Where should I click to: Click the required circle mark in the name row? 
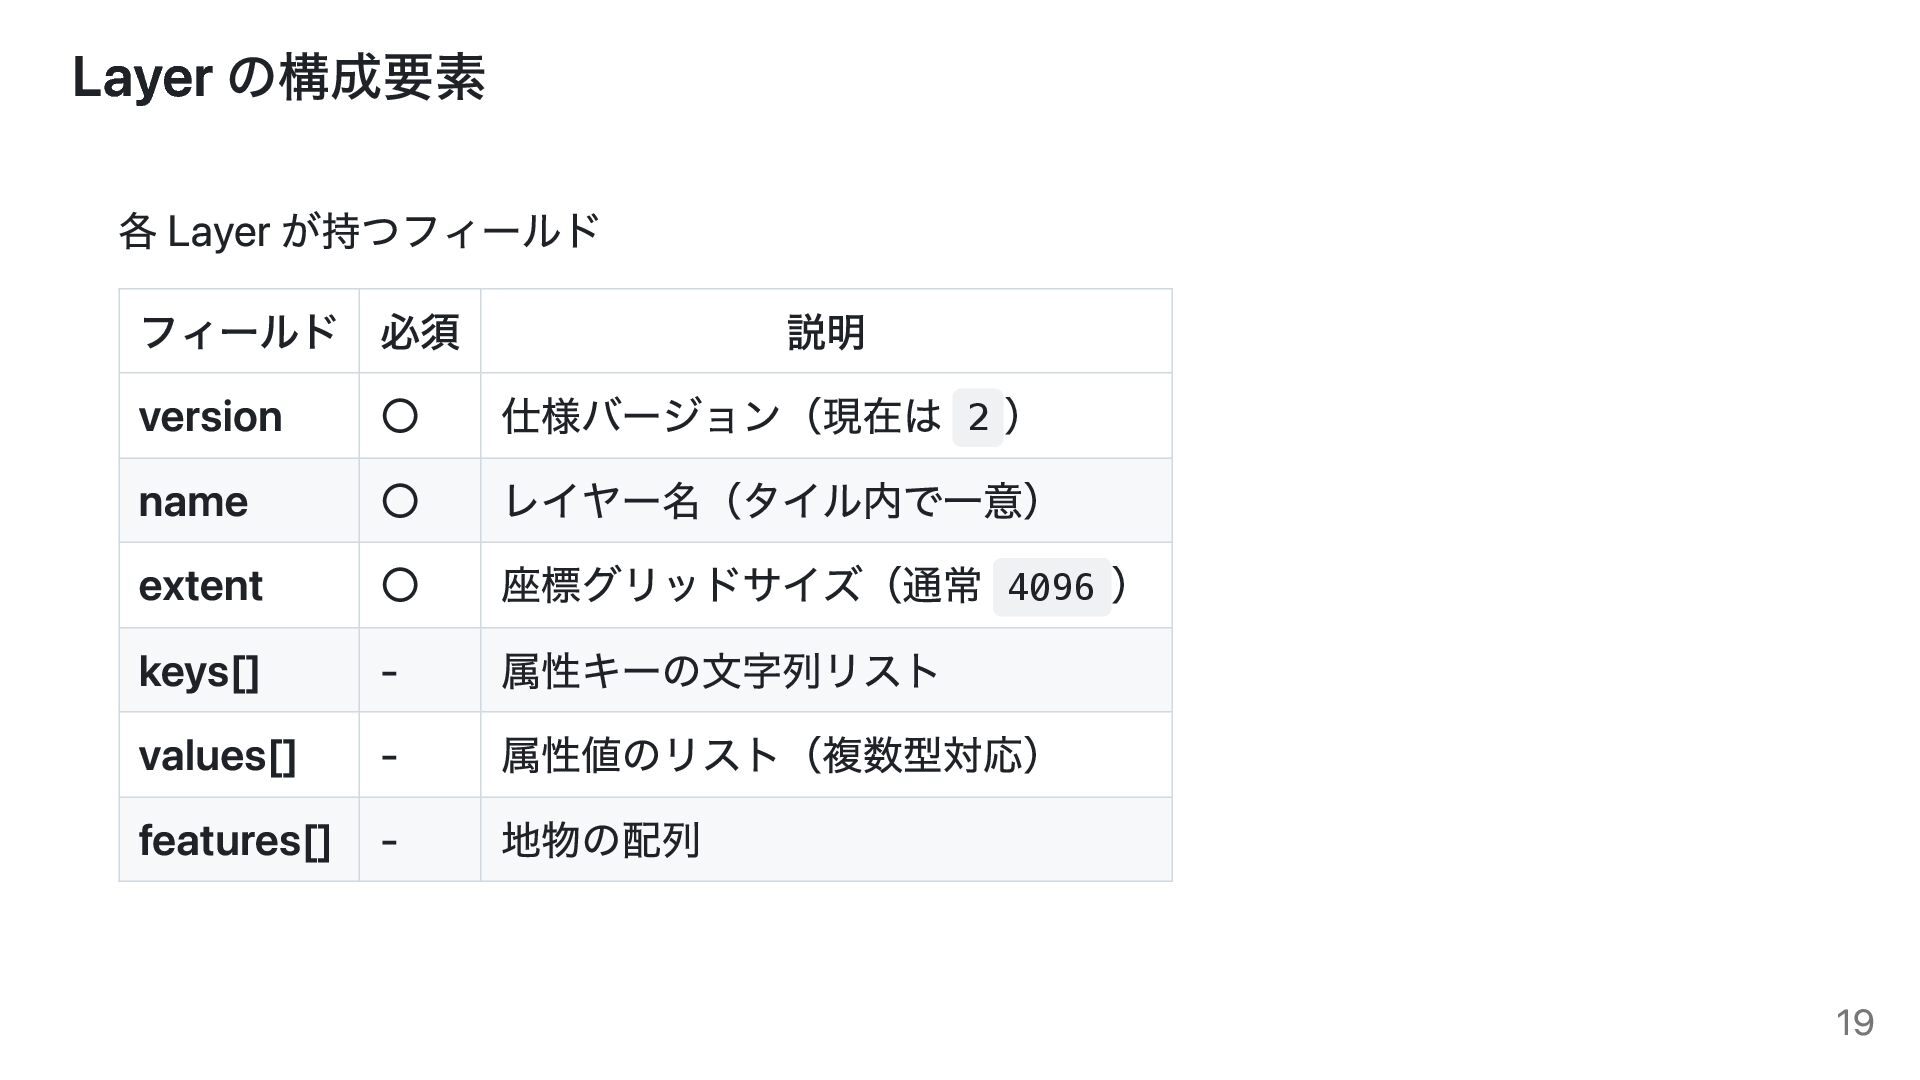400,501
